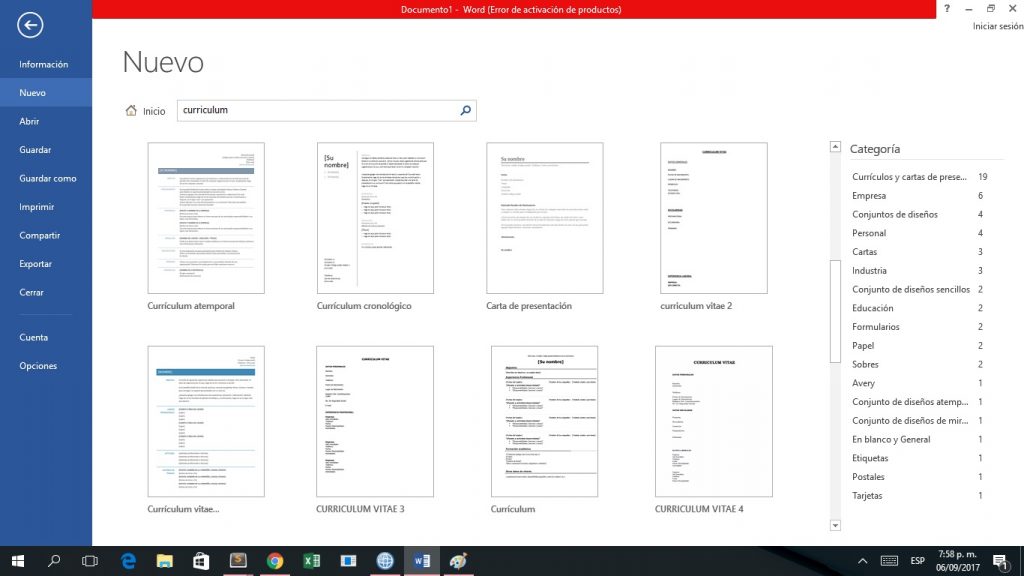Click the template list scrollbar thumb

coord(835,311)
